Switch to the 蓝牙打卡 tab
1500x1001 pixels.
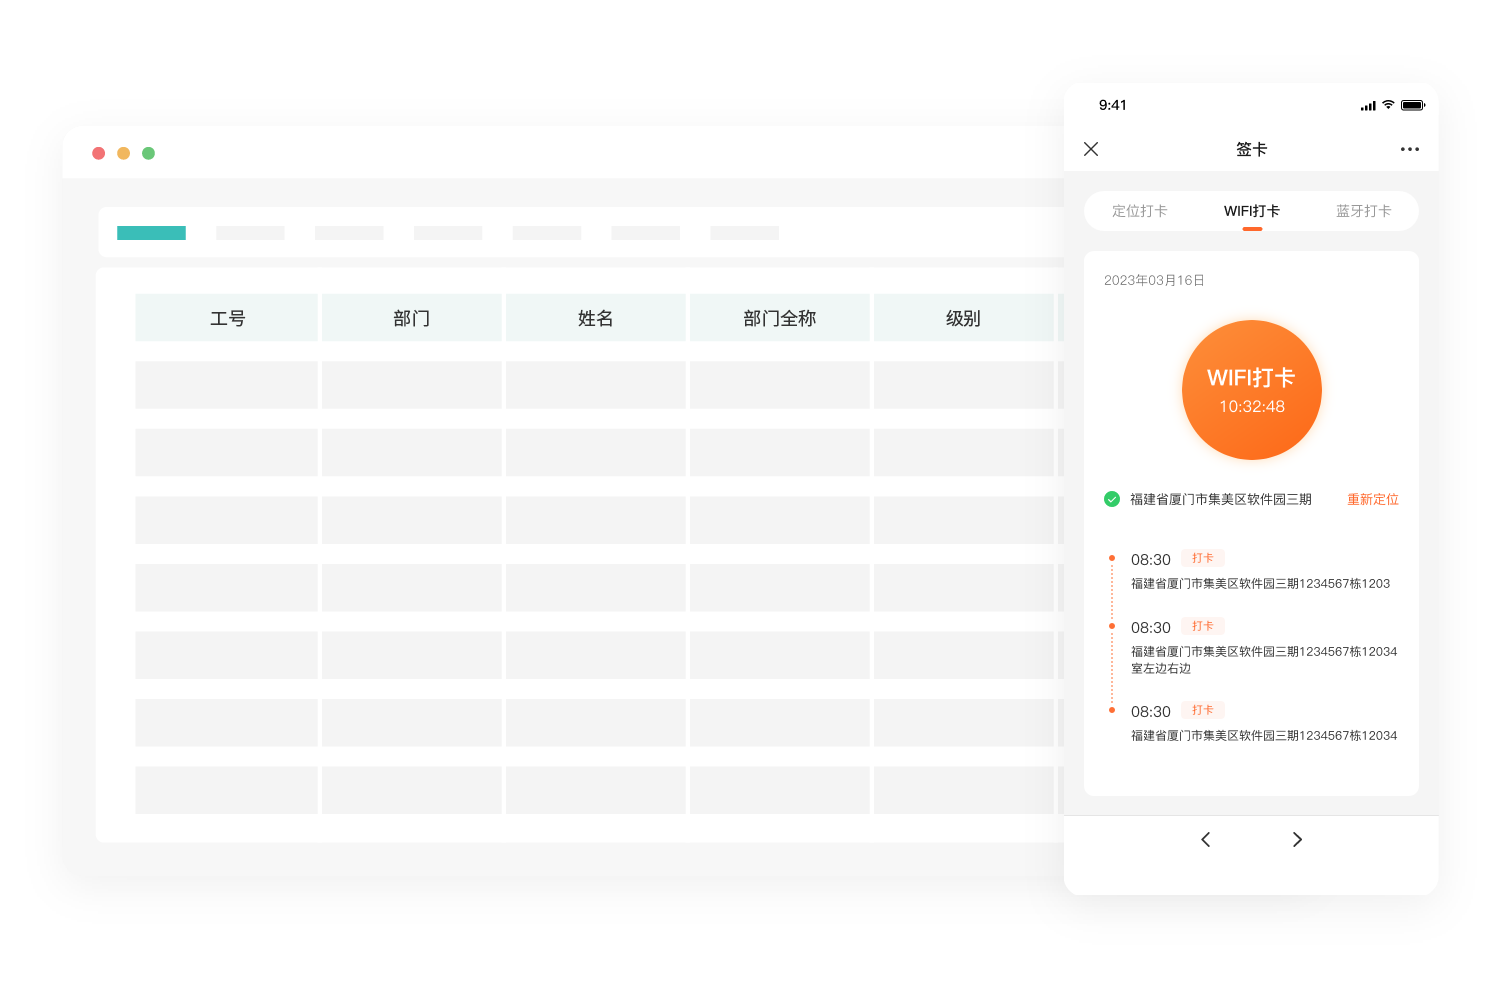[1363, 211]
